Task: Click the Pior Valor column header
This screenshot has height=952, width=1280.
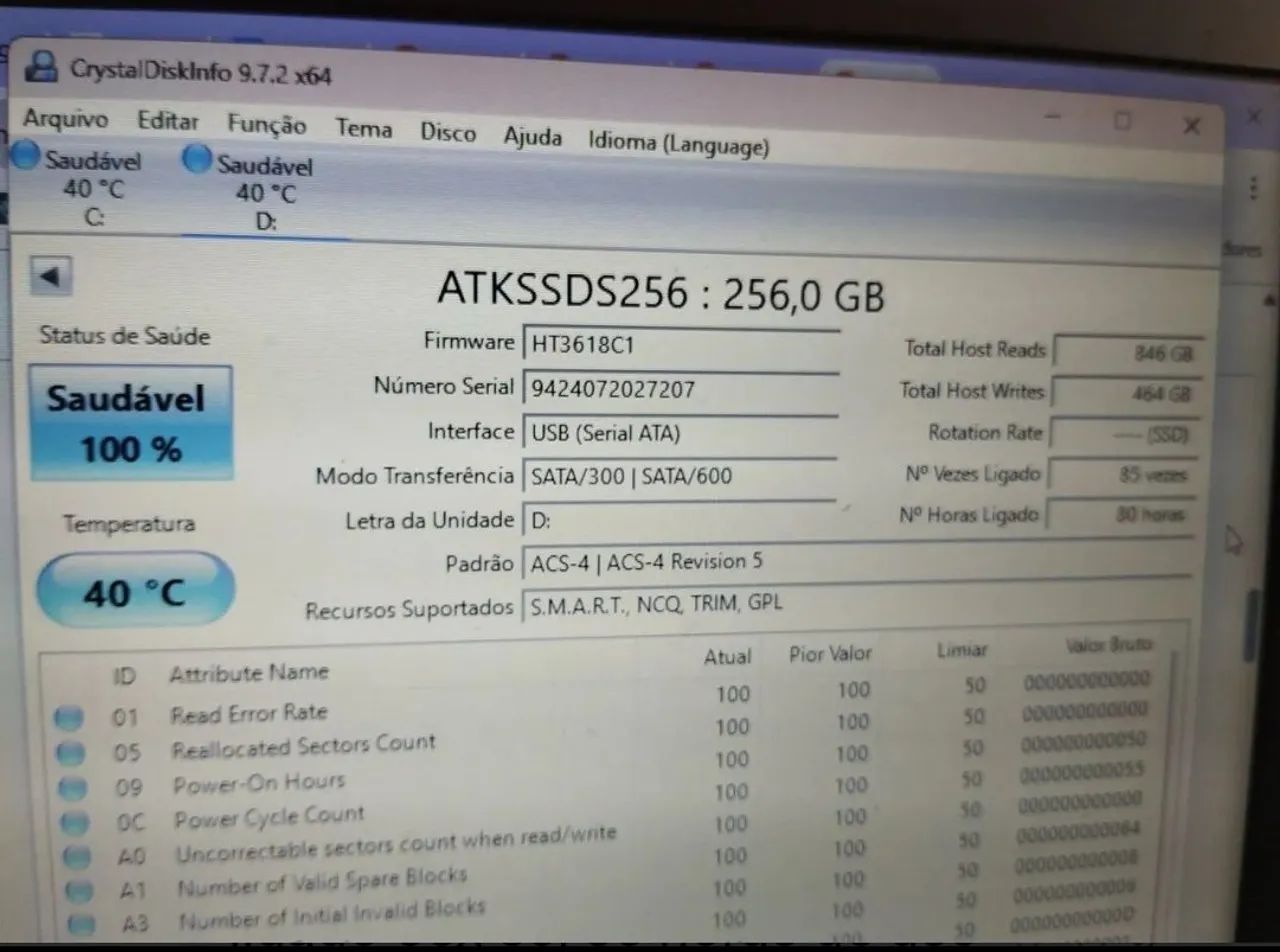Action: pos(830,654)
